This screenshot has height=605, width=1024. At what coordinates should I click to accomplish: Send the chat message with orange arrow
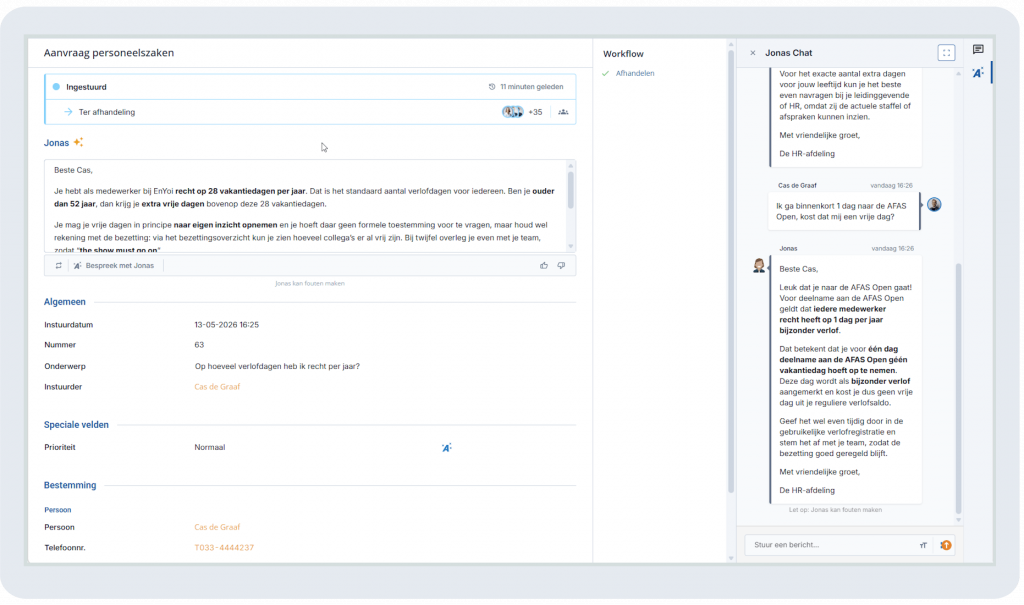point(946,545)
